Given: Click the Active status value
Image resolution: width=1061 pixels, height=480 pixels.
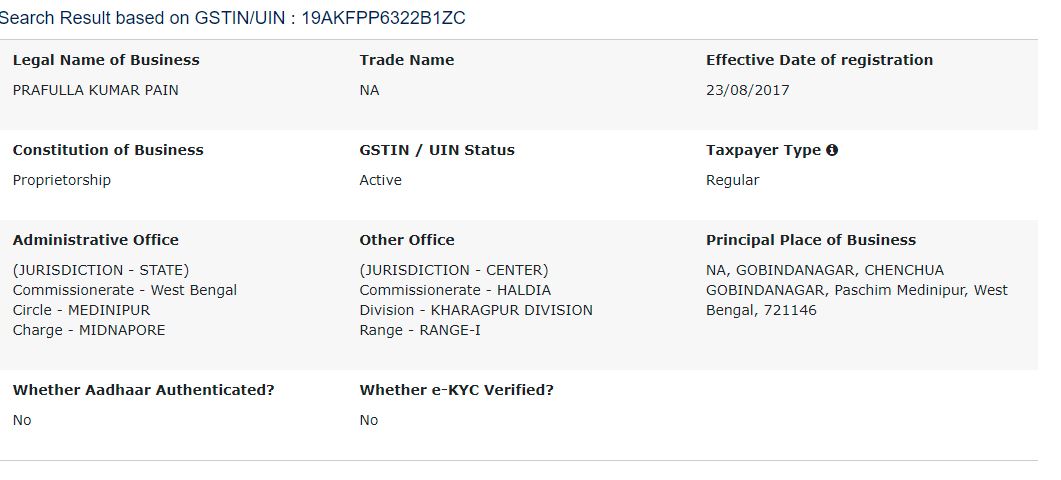Looking at the screenshot, I should coord(380,180).
